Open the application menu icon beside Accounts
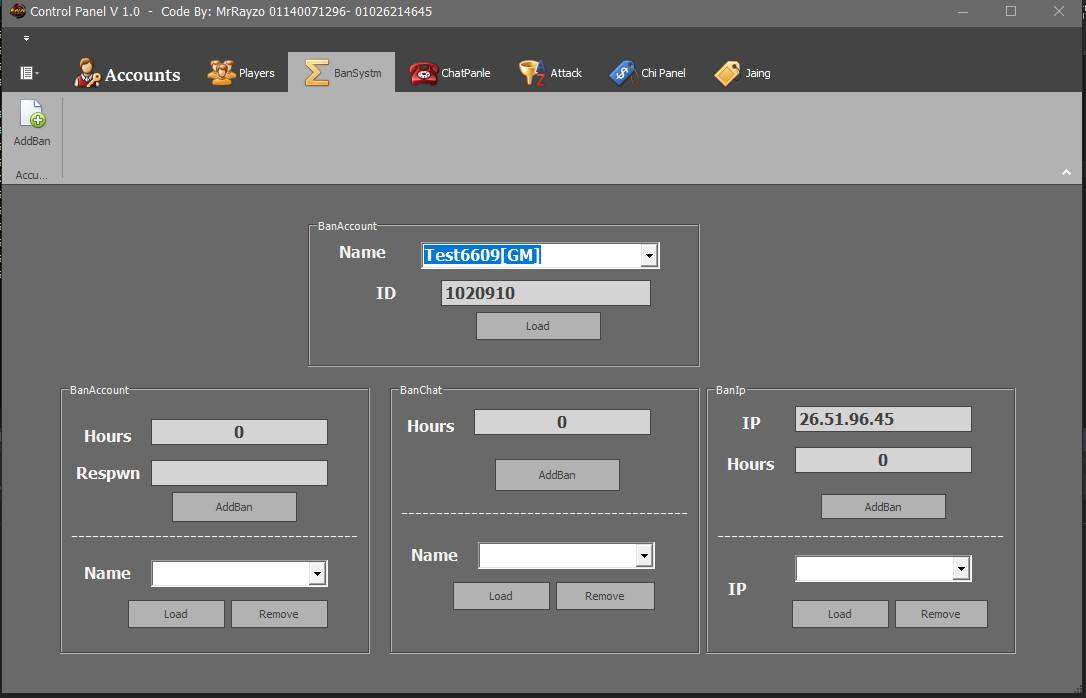The height and width of the screenshot is (698, 1086). (x=28, y=73)
